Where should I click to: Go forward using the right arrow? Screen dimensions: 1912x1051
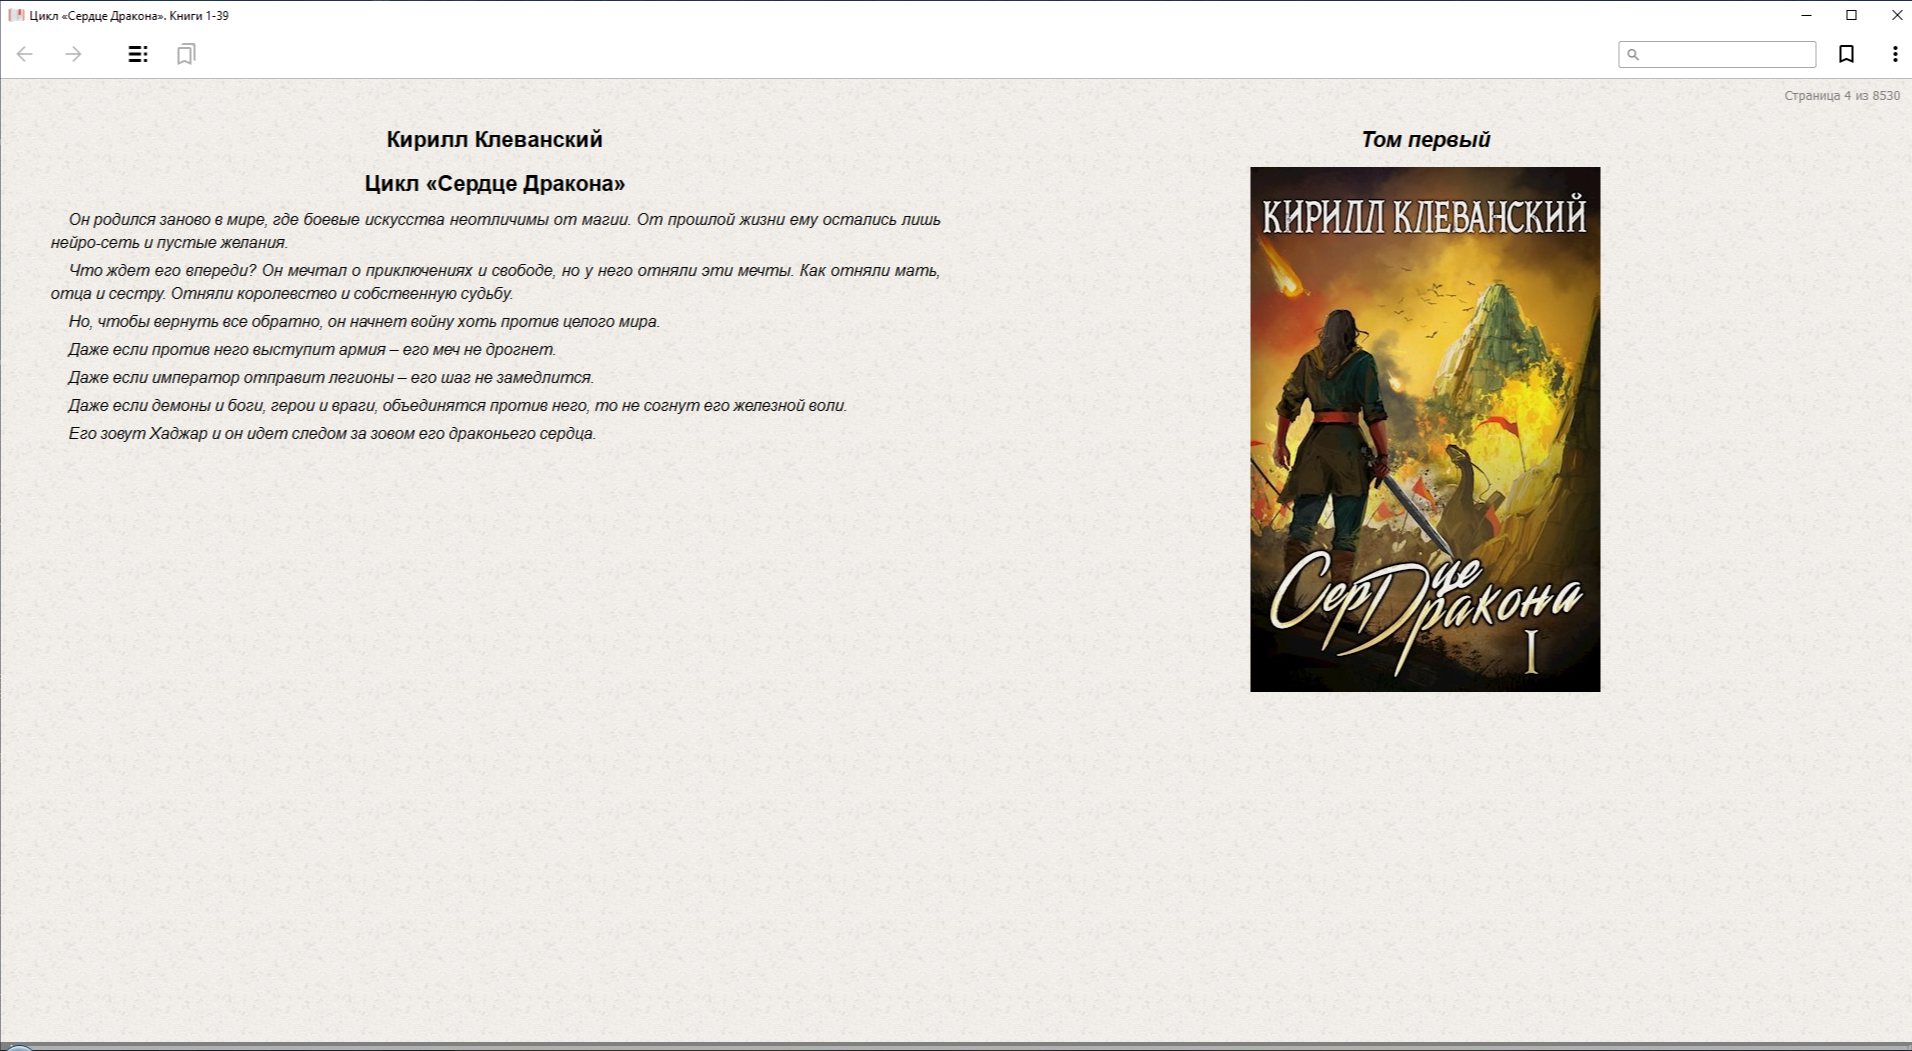(73, 54)
